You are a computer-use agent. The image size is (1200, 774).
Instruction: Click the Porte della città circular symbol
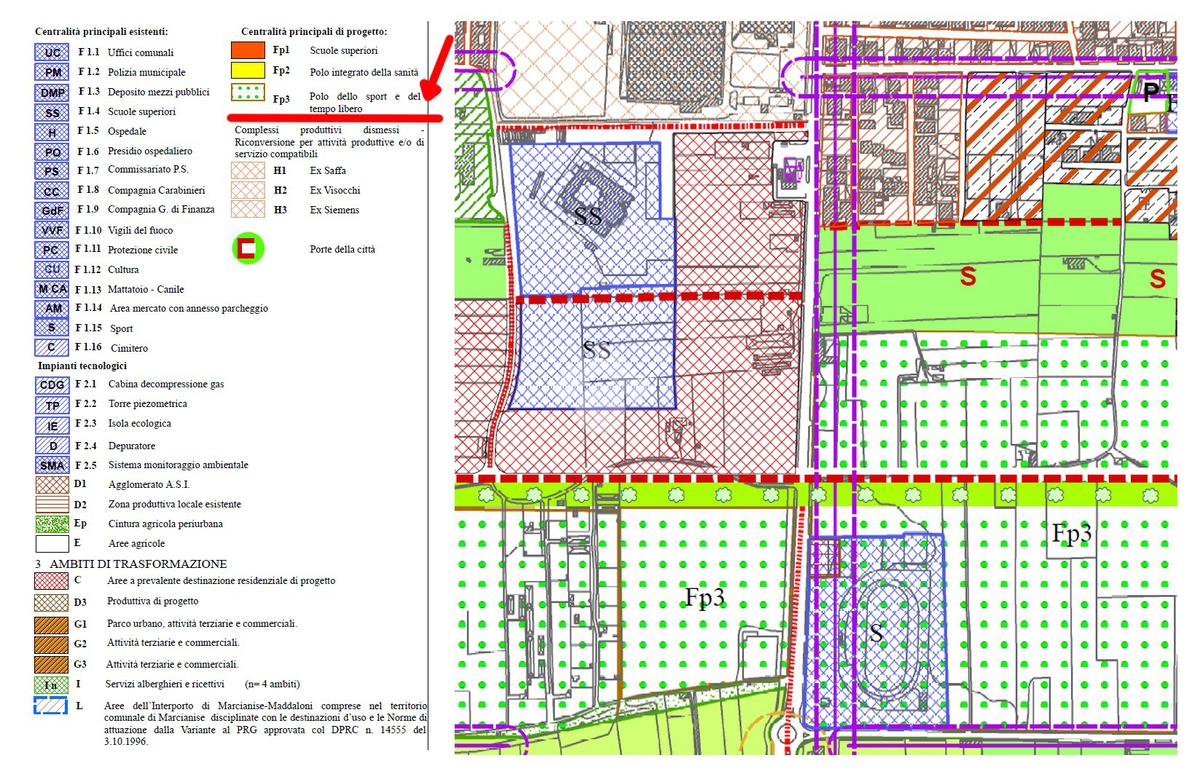pos(248,249)
